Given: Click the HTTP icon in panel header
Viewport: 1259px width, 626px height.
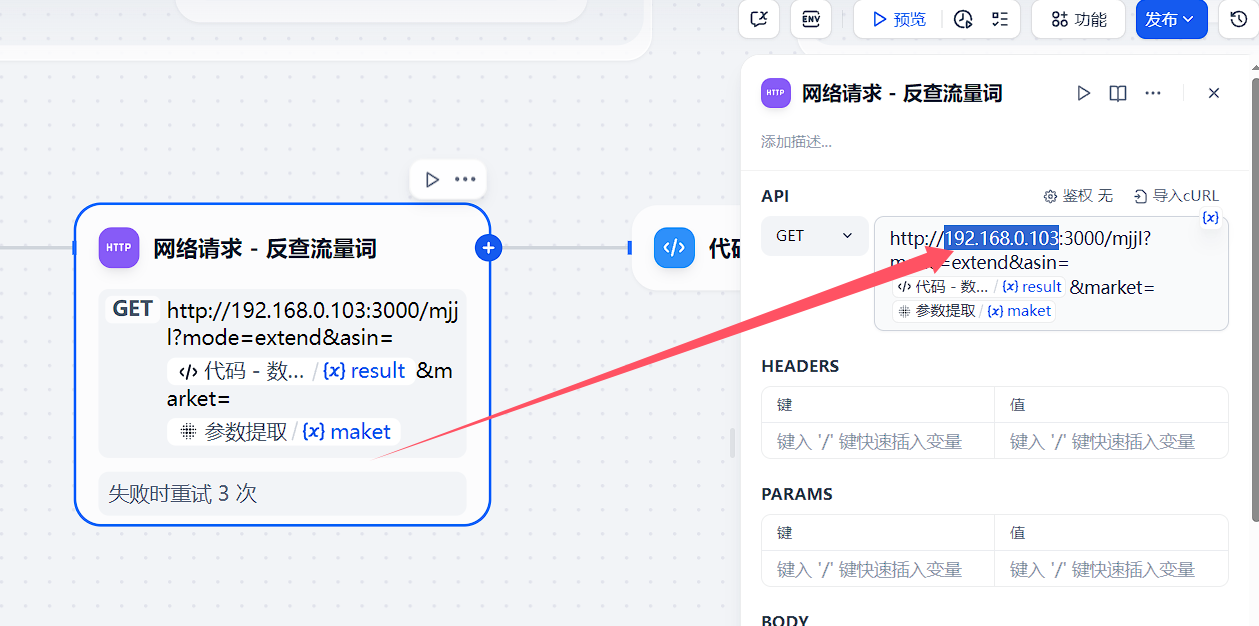Looking at the screenshot, I should [776, 93].
